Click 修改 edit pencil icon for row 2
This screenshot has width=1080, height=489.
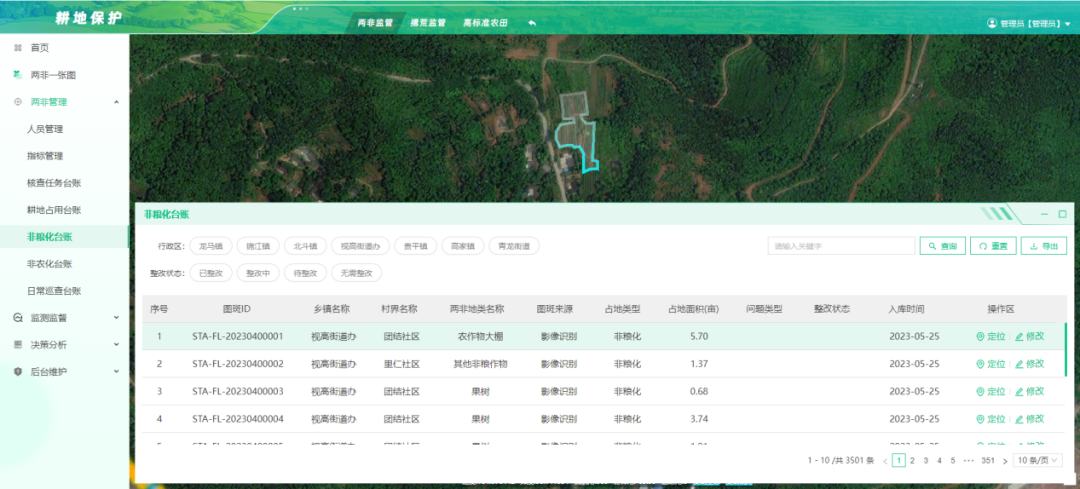1020,364
